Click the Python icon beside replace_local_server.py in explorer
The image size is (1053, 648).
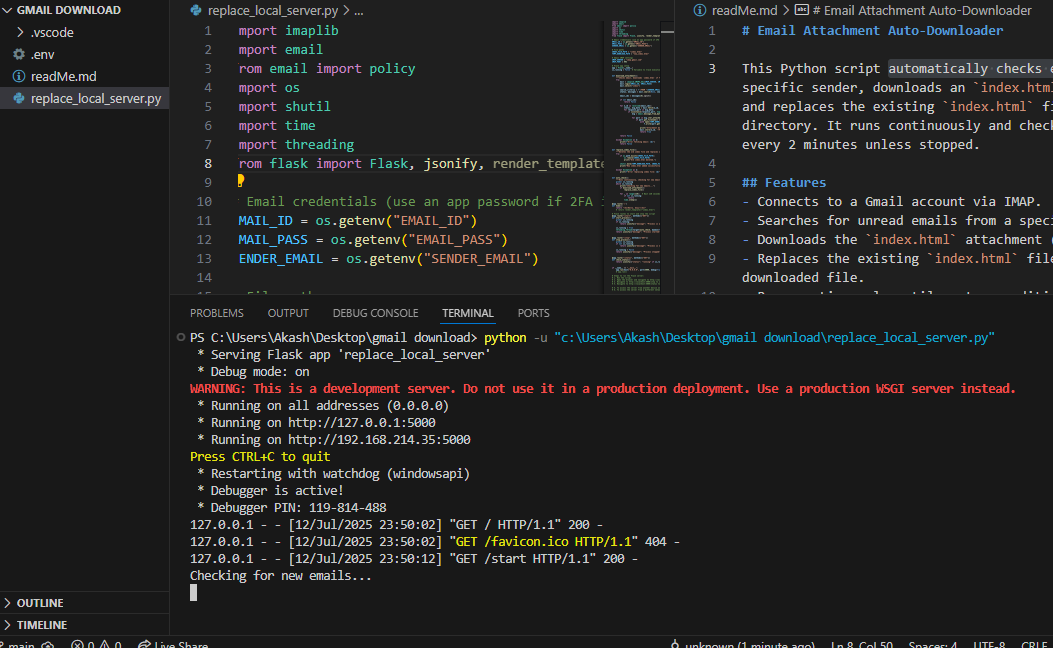[x=18, y=98]
